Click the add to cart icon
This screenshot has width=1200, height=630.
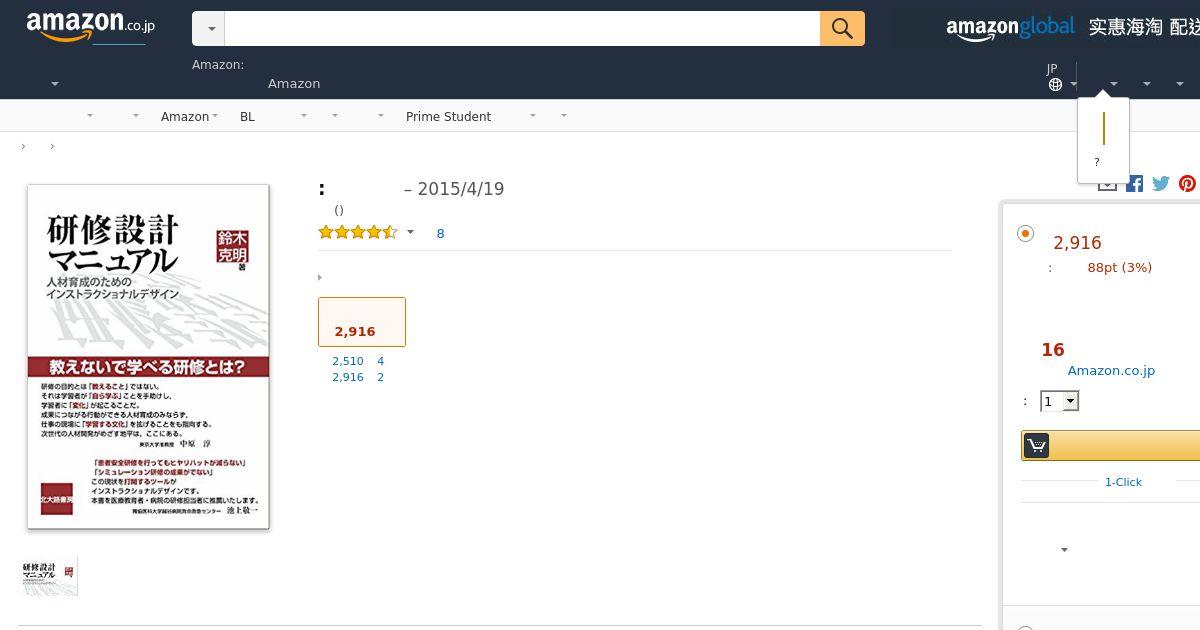(1037, 446)
